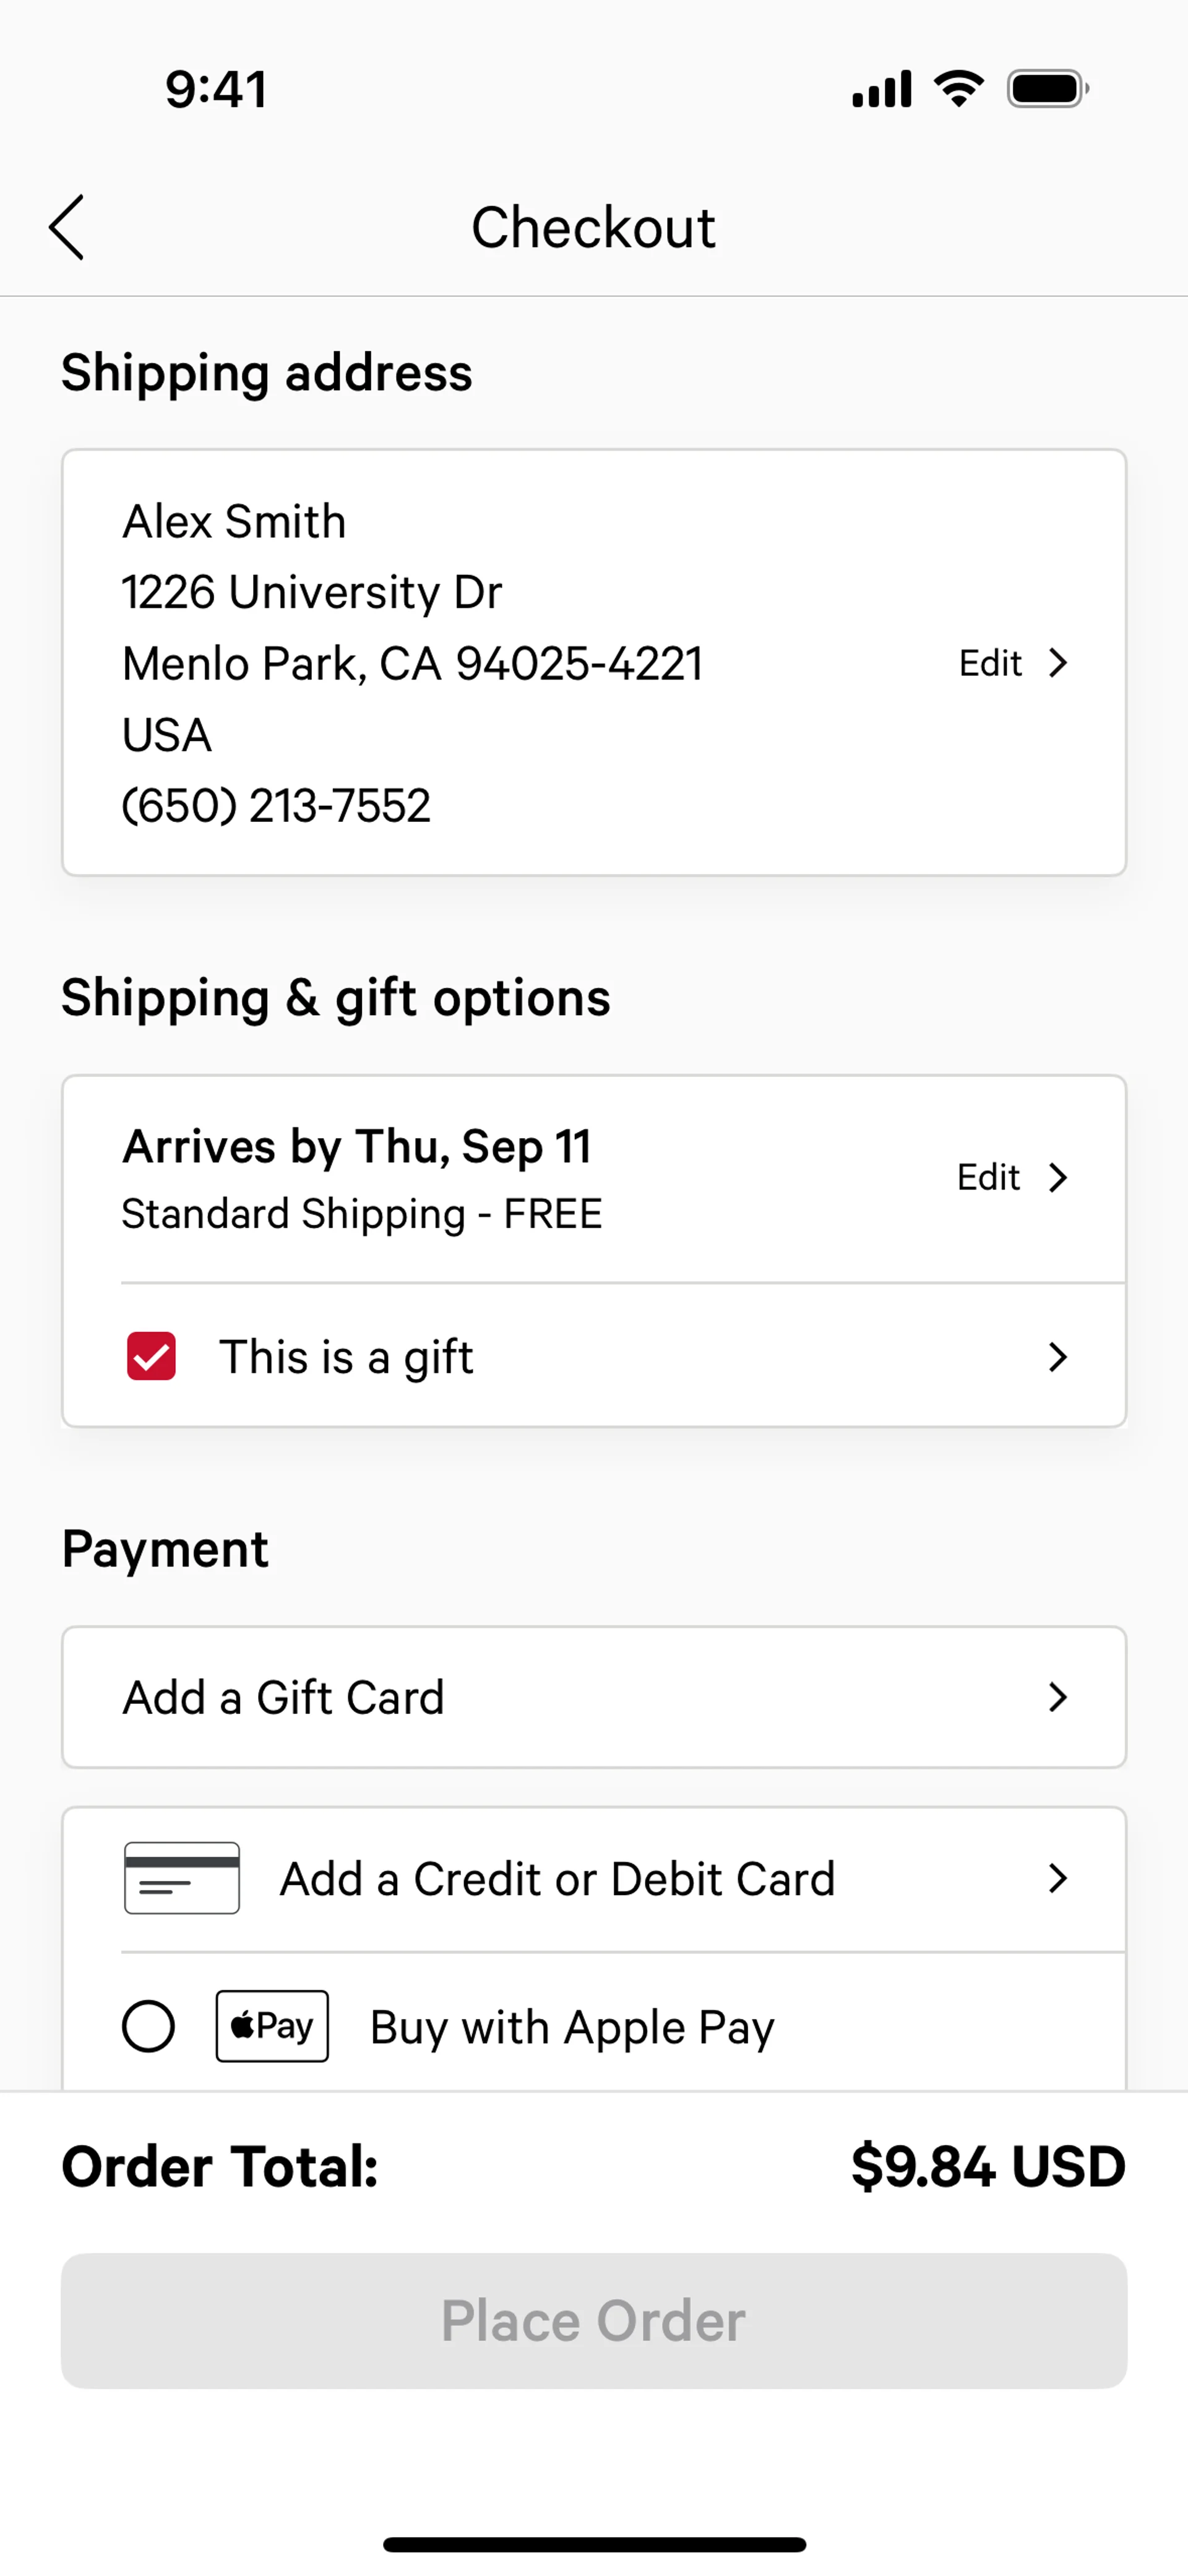Click the shipping address chevron arrow
The image size is (1188, 2576).
[1057, 663]
